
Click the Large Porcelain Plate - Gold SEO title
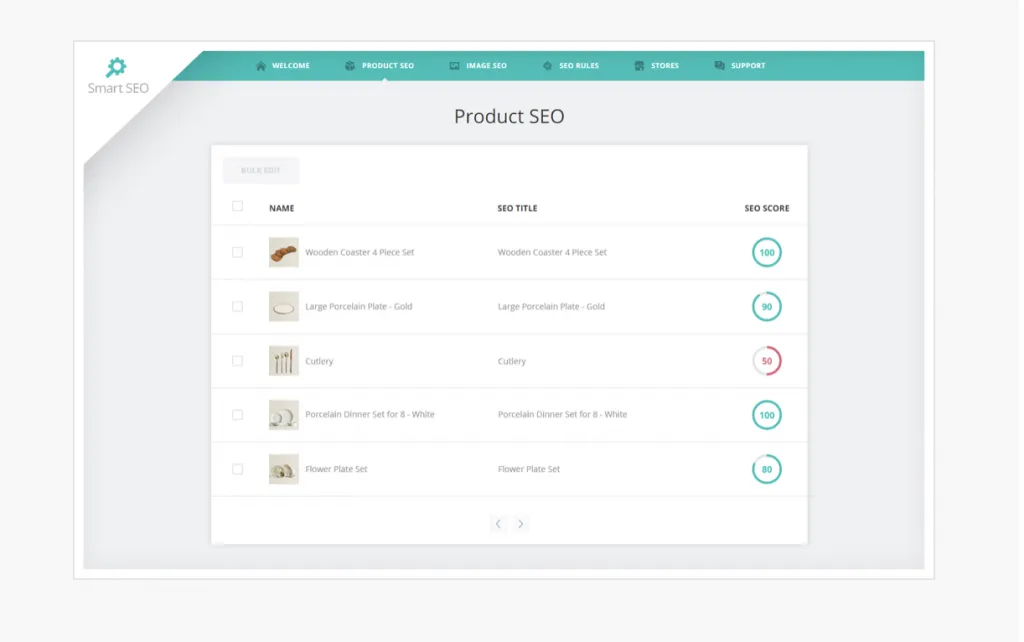(551, 306)
